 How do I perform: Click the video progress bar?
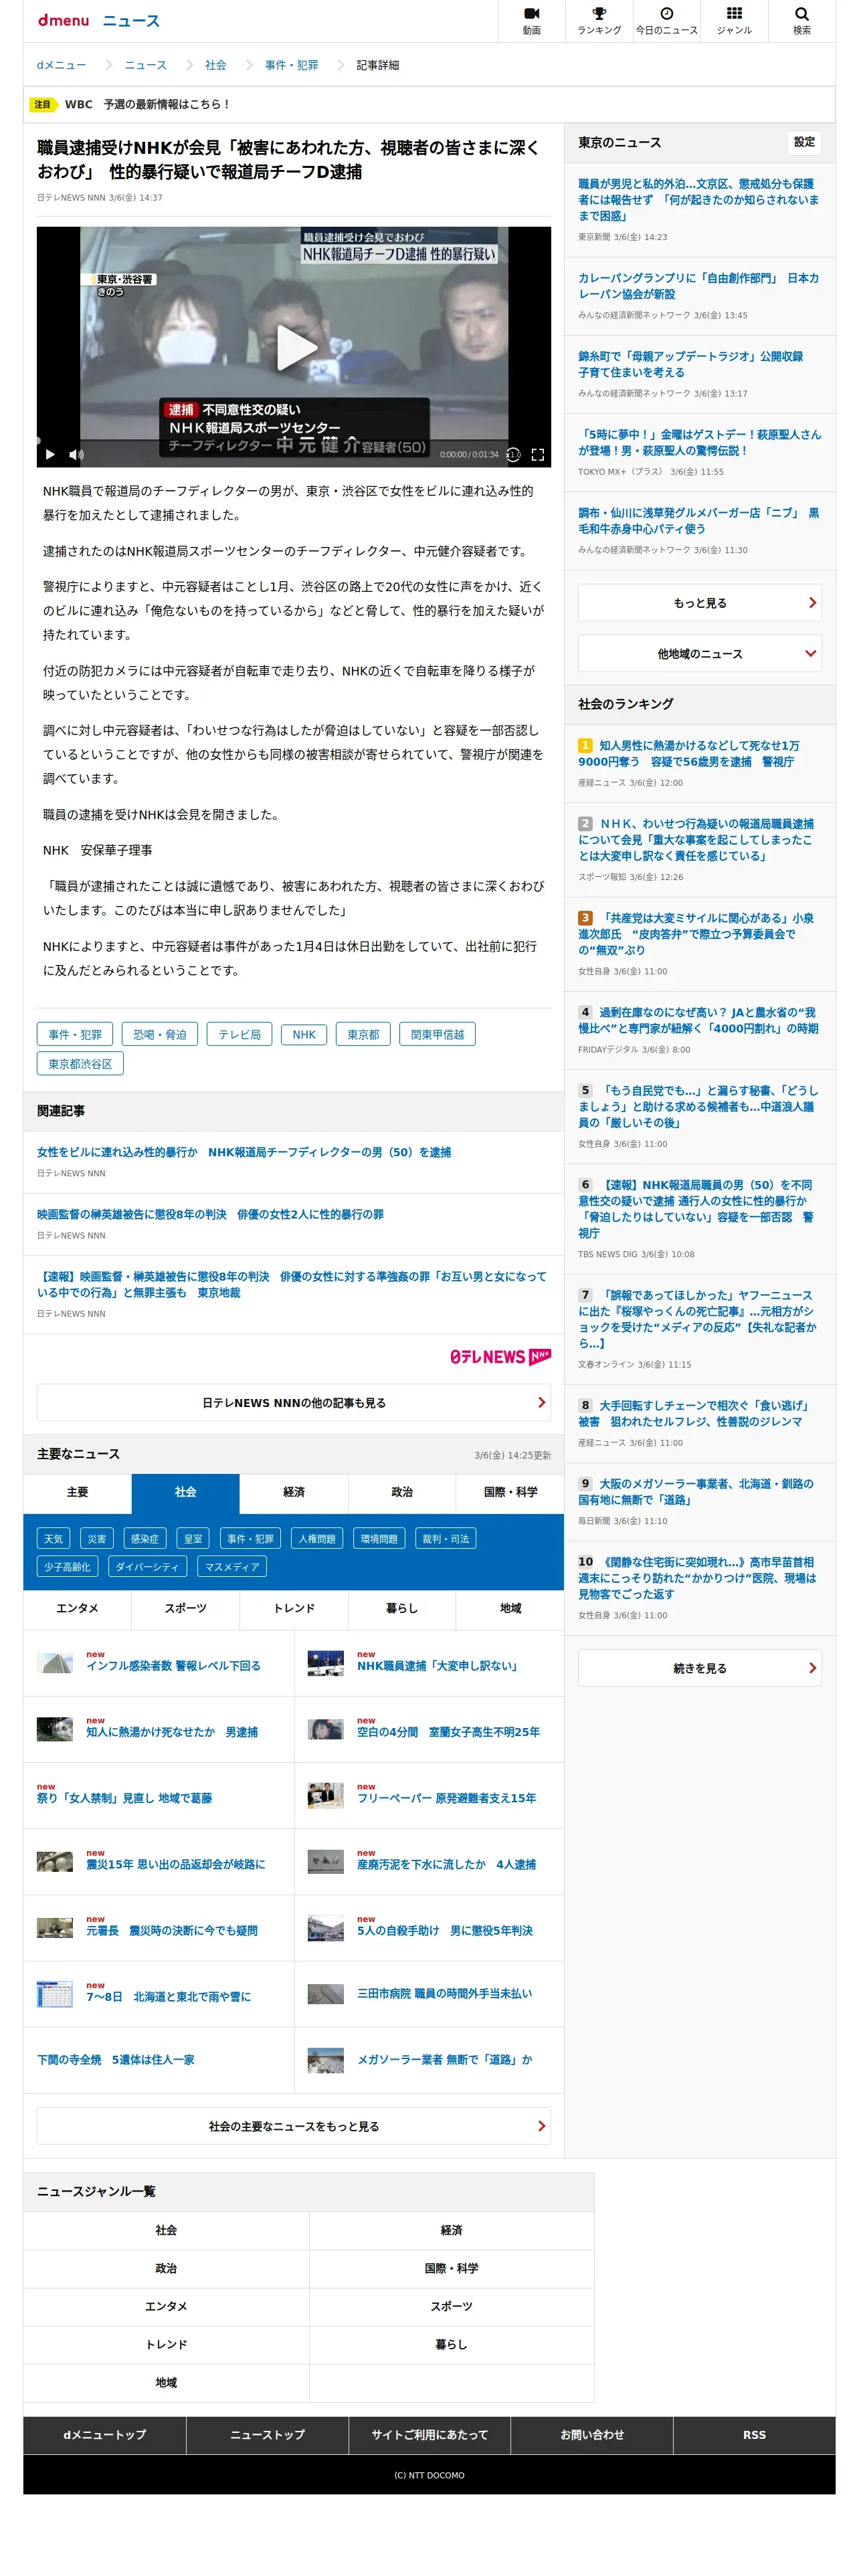pos(293,440)
